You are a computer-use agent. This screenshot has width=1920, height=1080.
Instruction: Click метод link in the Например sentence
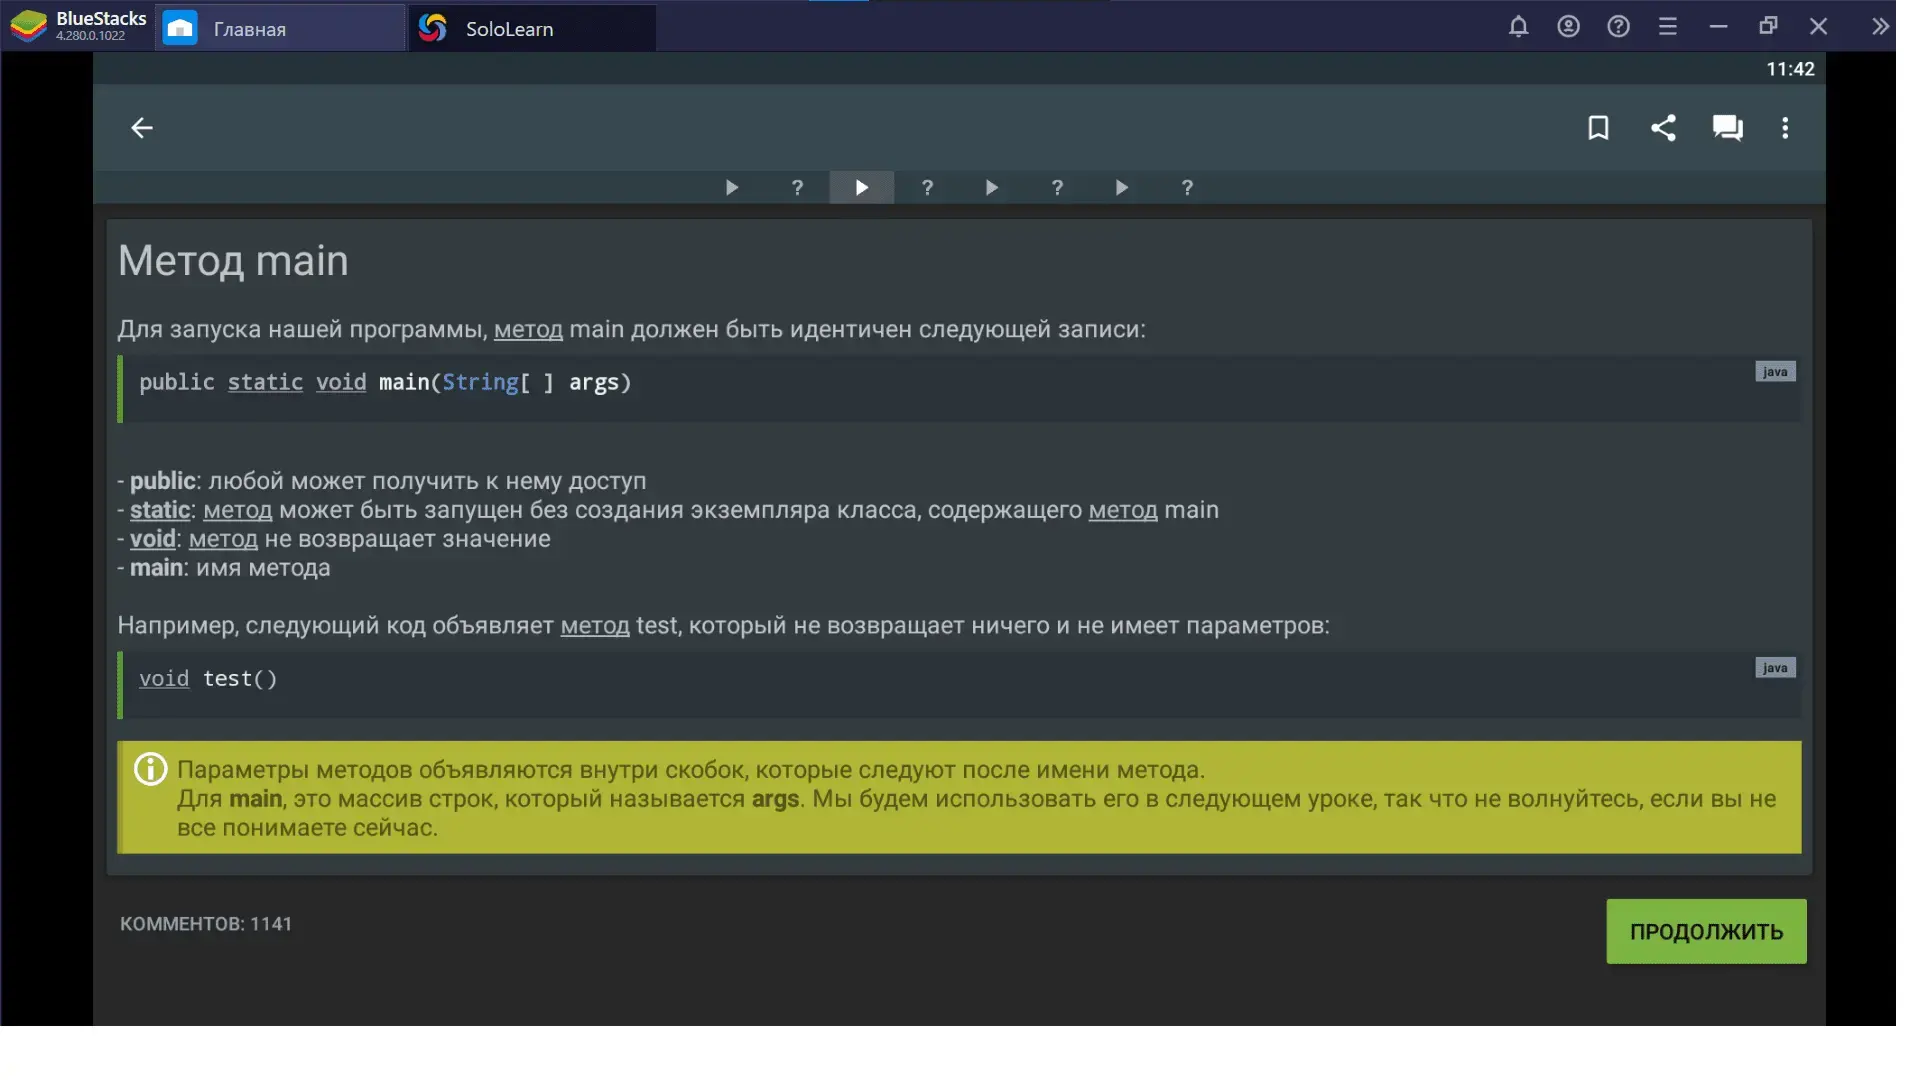tap(595, 626)
